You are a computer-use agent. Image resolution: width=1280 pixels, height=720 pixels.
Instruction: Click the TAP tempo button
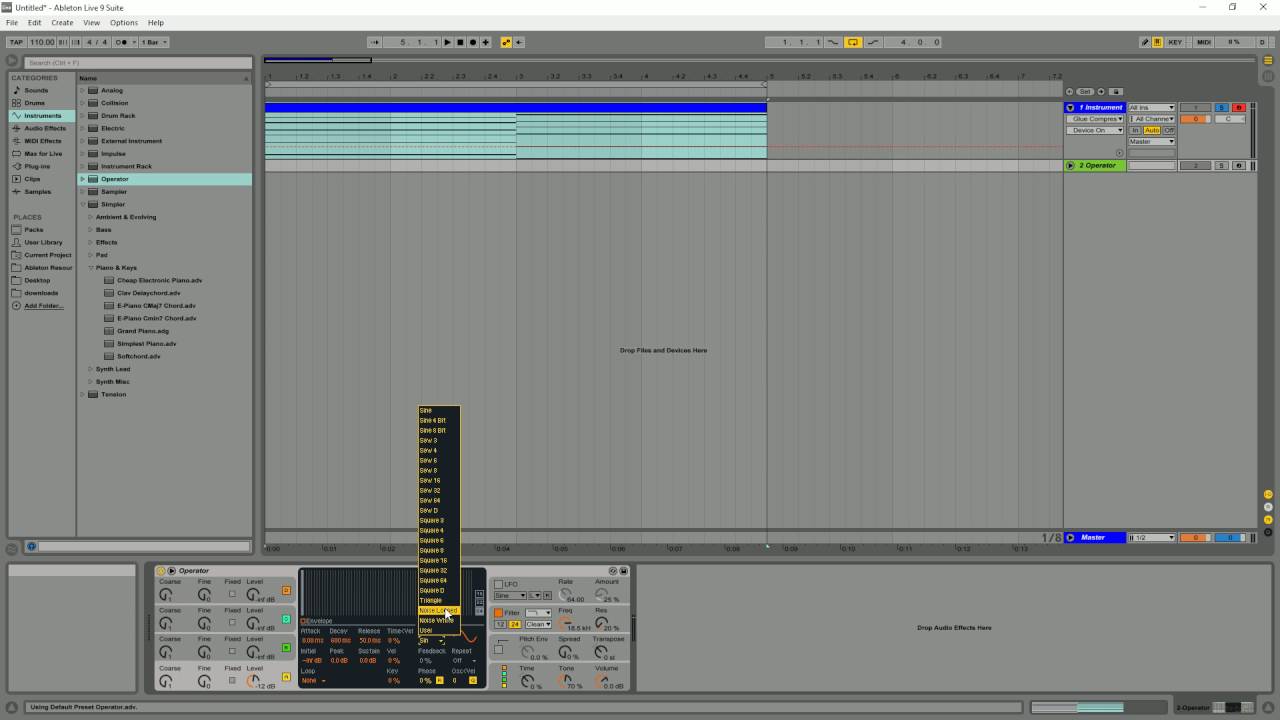[x=16, y=42]
